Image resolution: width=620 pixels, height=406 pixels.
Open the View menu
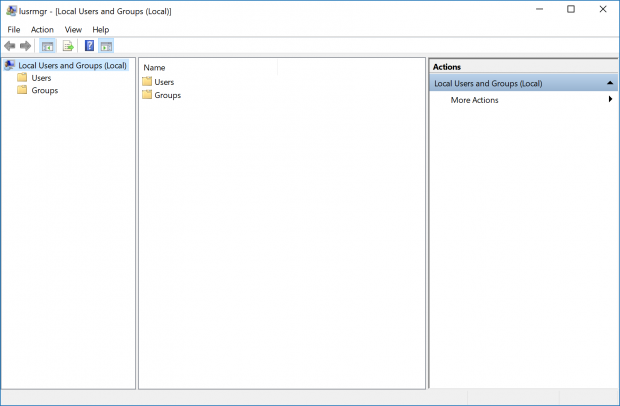click(x=73, y=30)
